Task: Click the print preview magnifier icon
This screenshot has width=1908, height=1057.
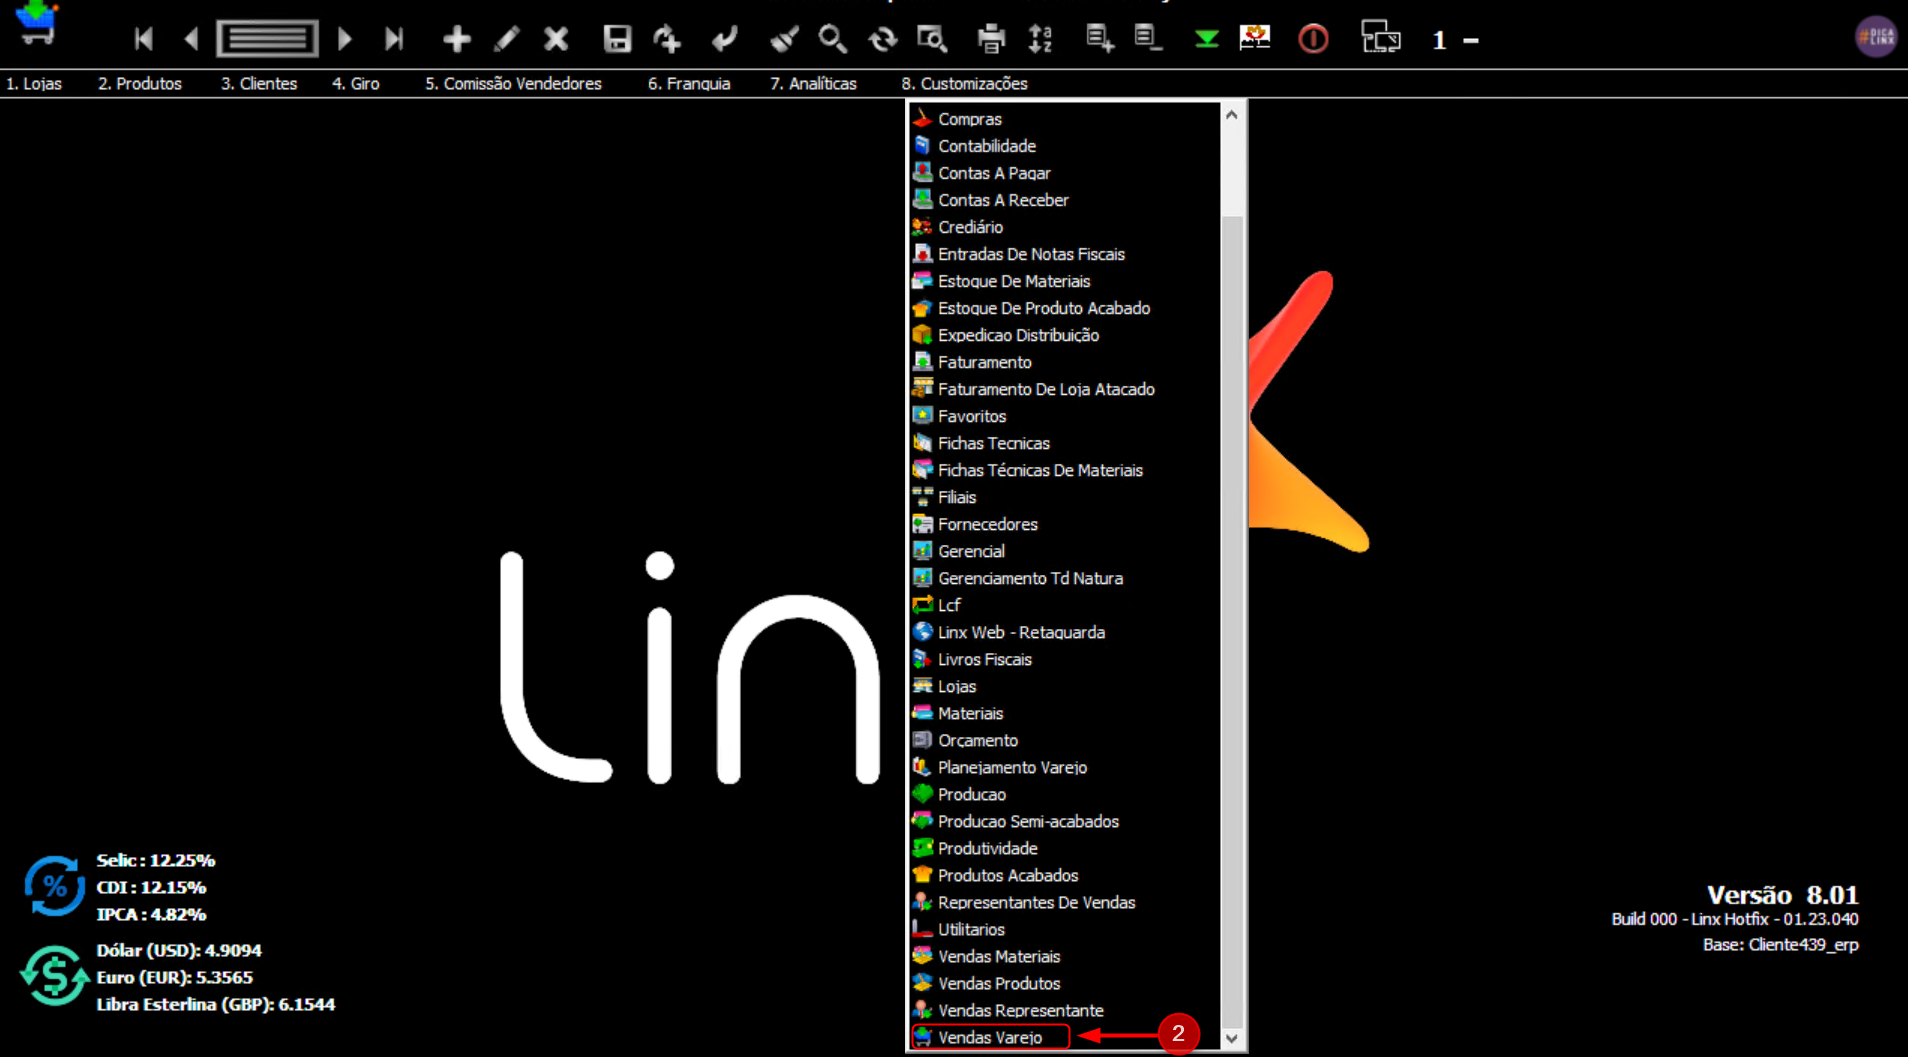Action: [932, 39]
